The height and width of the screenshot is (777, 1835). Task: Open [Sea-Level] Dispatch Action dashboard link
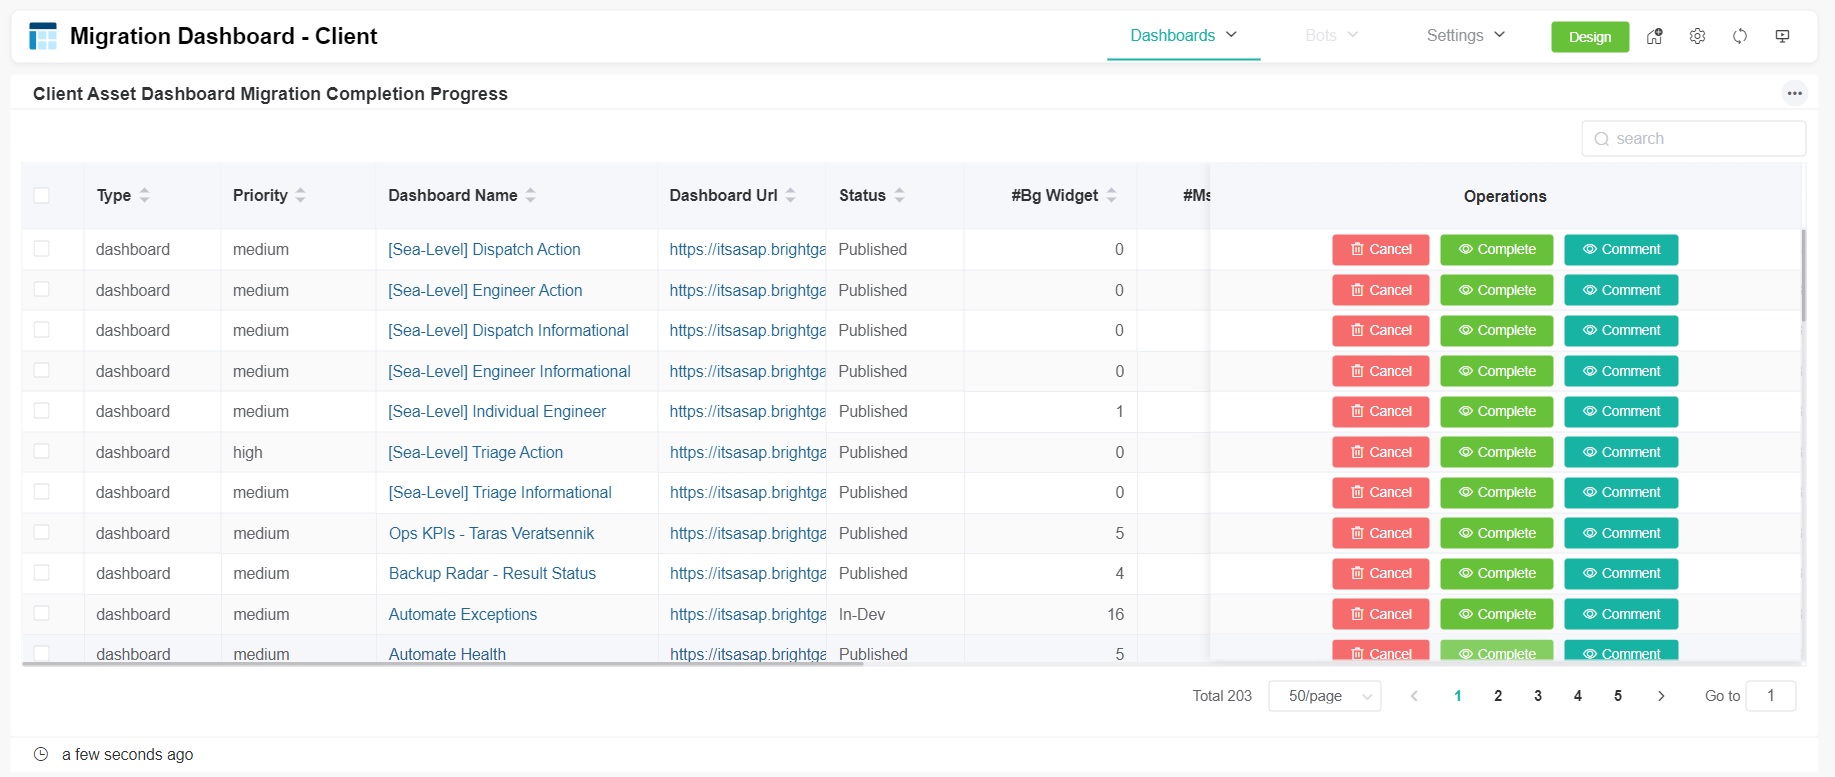[x=484, y=249]
